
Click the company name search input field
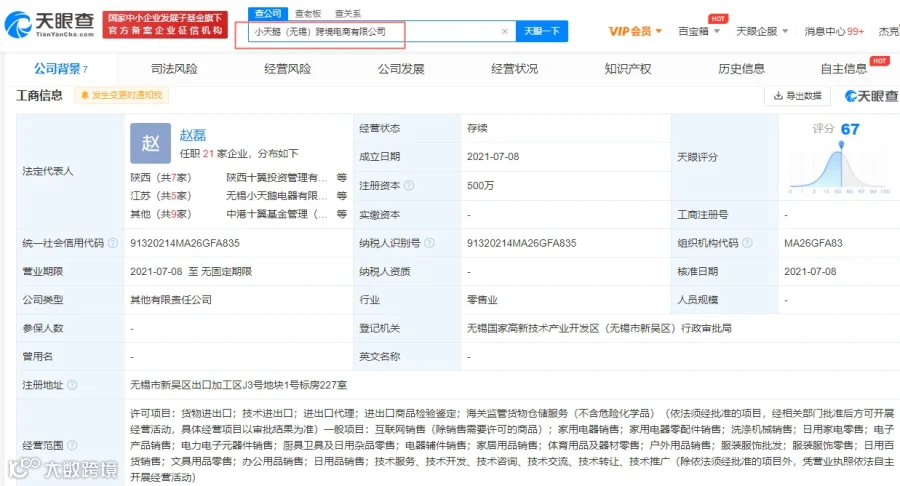[373, 32]
